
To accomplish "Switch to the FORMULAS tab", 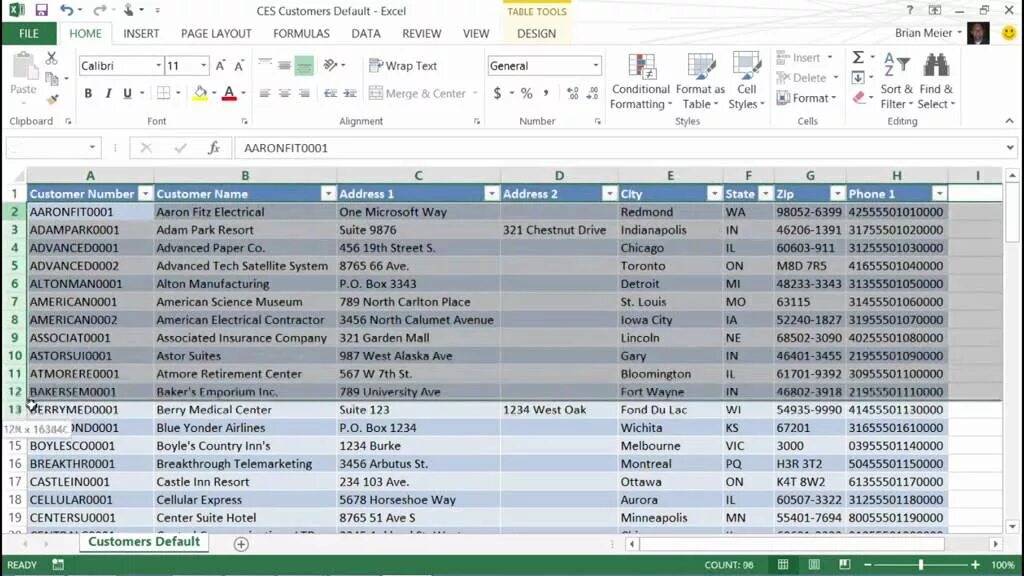I will point(301,33).
